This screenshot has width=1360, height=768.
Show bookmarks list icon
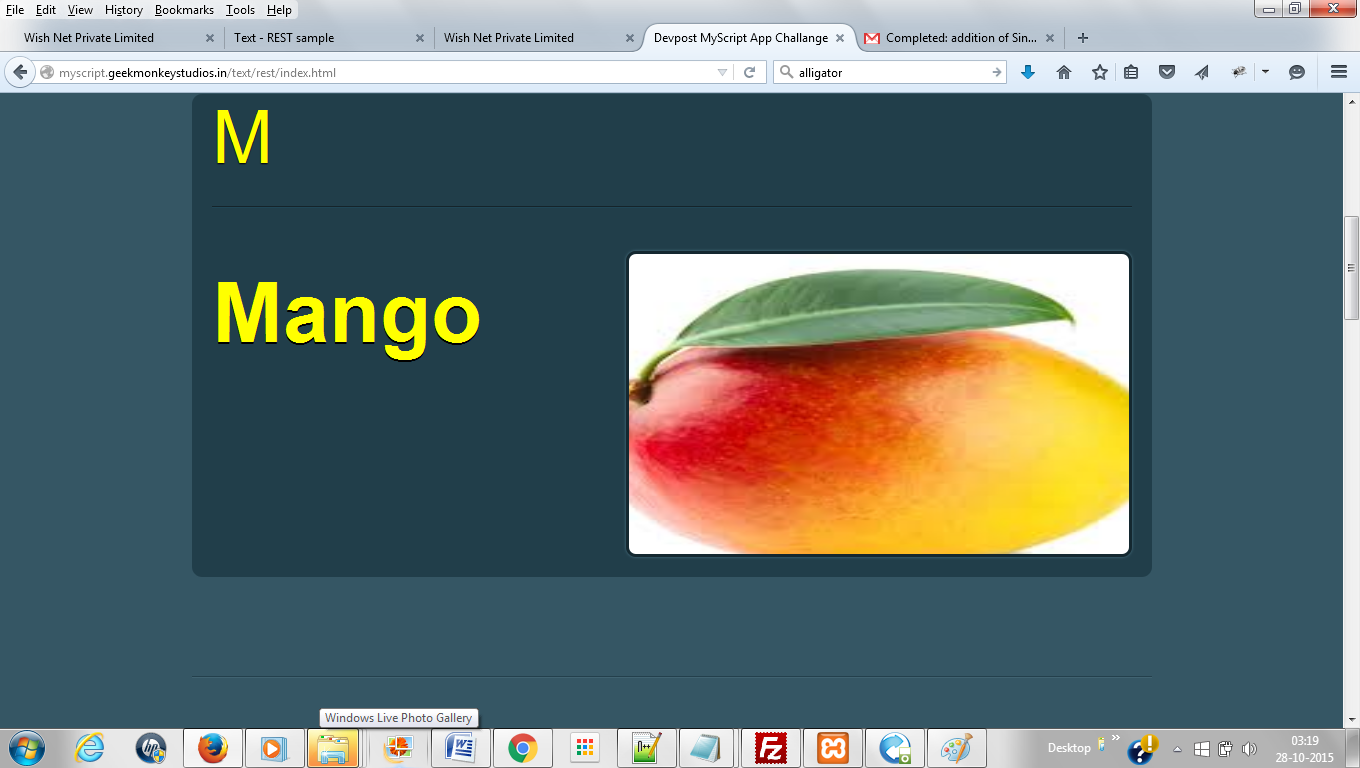(1131, 72)
